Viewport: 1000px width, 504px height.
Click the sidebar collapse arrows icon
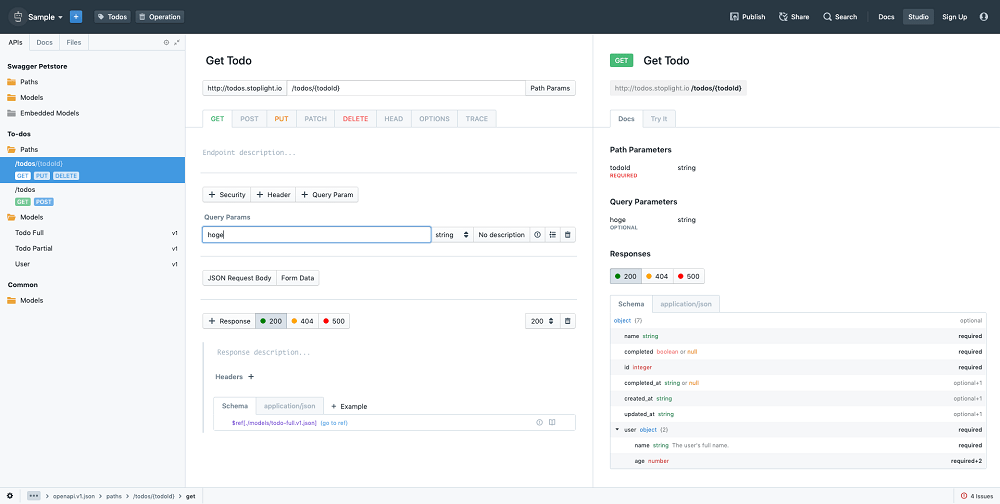point(177,43)
